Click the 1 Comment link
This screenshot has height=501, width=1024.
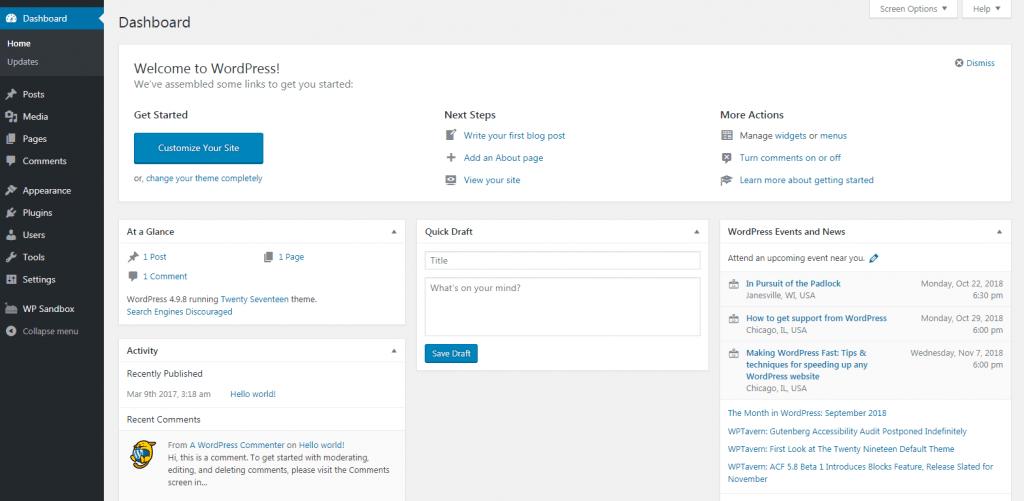coord(165,277)
